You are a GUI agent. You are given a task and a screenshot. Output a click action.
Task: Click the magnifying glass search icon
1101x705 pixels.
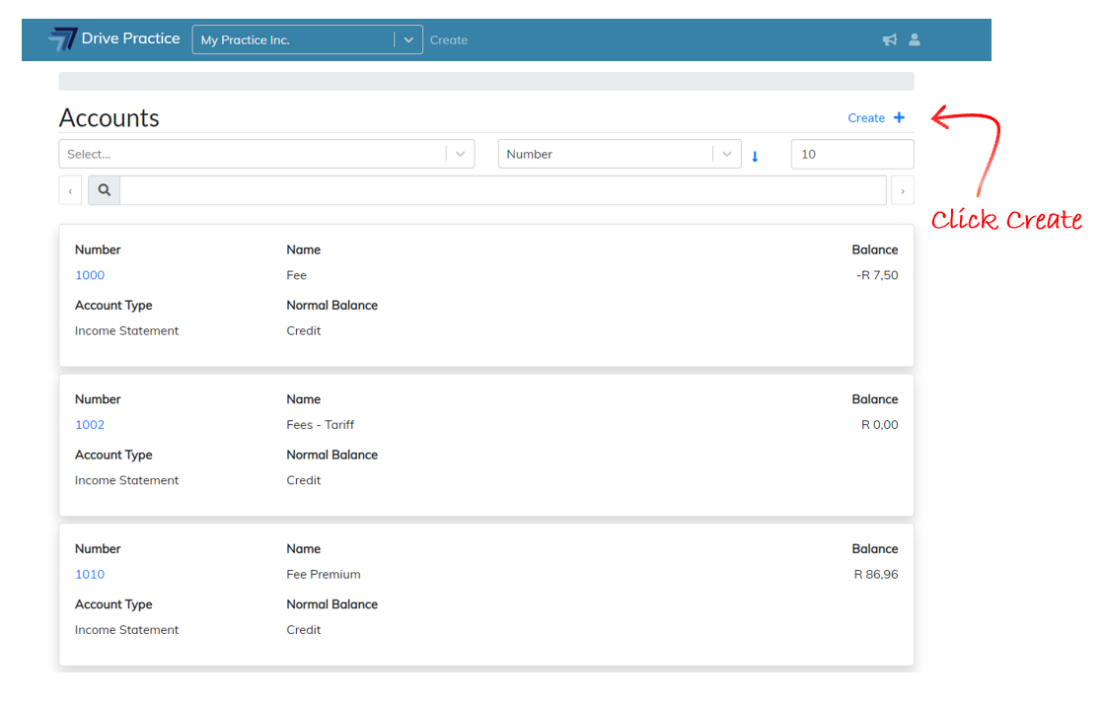(x=104, y=190)
